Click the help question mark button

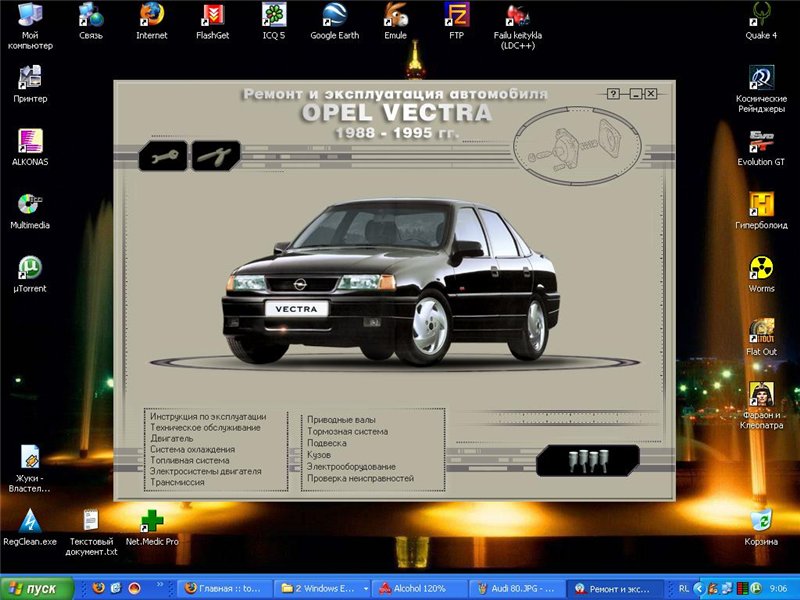pyautogui.click(x=613, y=93)
